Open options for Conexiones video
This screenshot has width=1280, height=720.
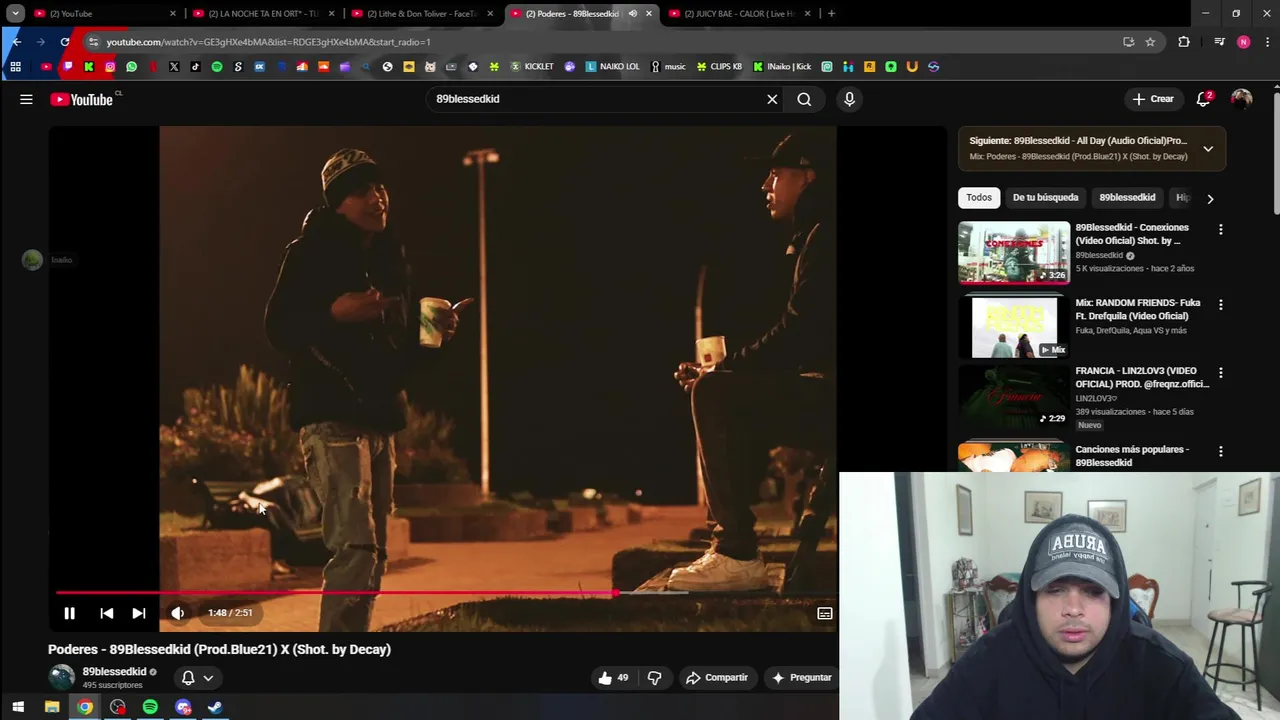coord(1220,230)
